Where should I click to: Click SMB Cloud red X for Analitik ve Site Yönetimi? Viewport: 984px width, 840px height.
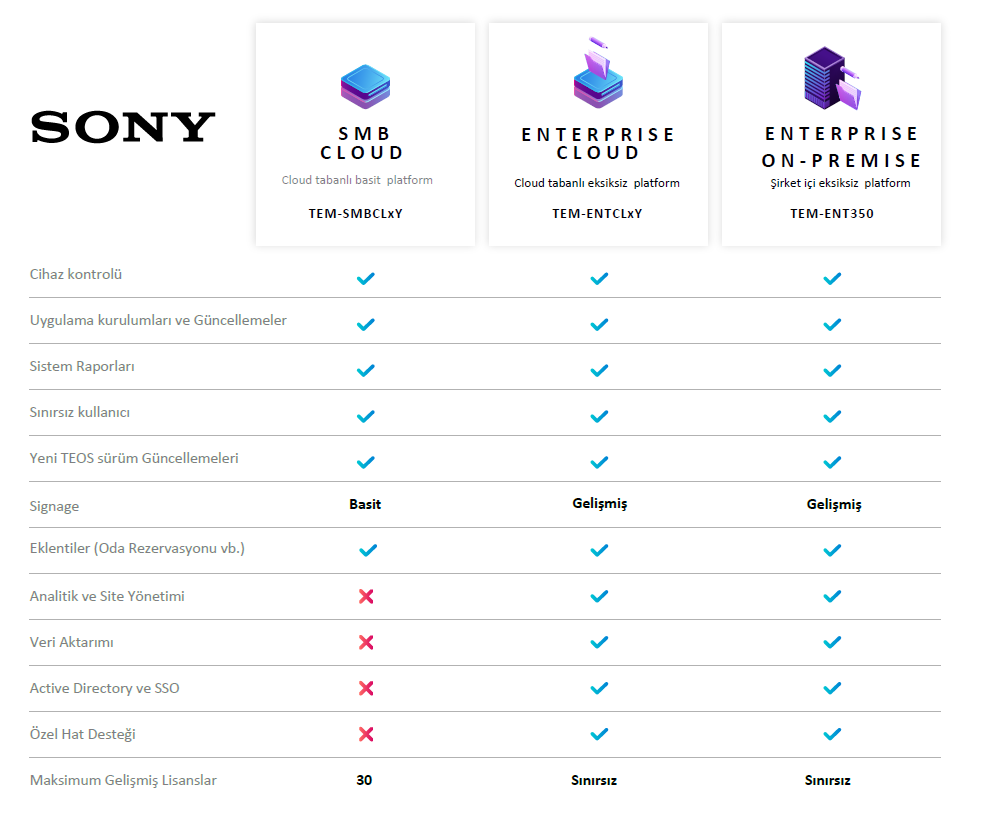coord(366,596)
